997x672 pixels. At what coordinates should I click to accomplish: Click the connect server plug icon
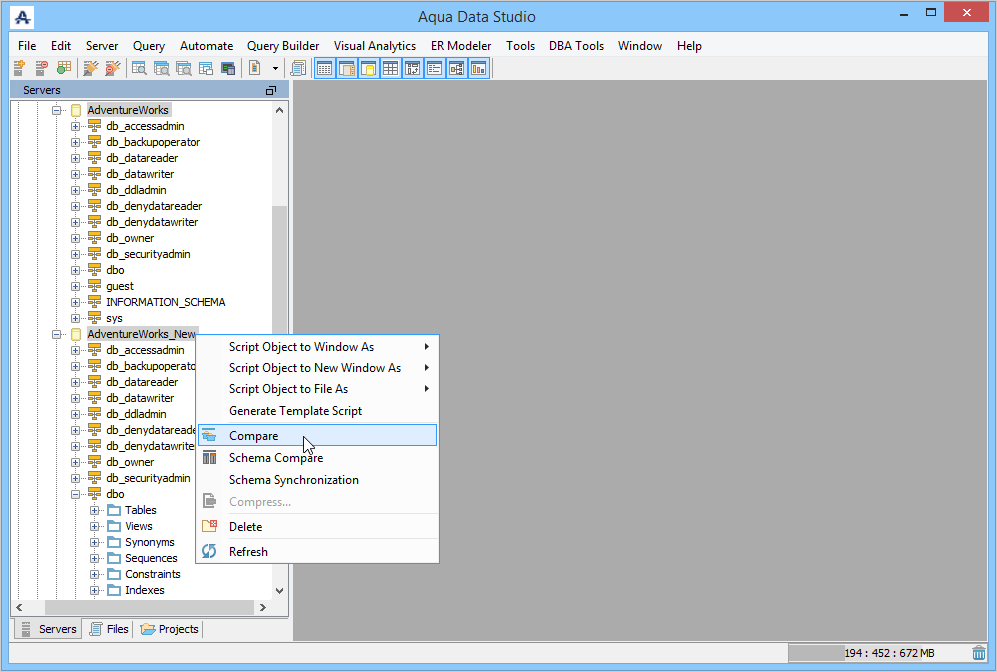(91, 68)
